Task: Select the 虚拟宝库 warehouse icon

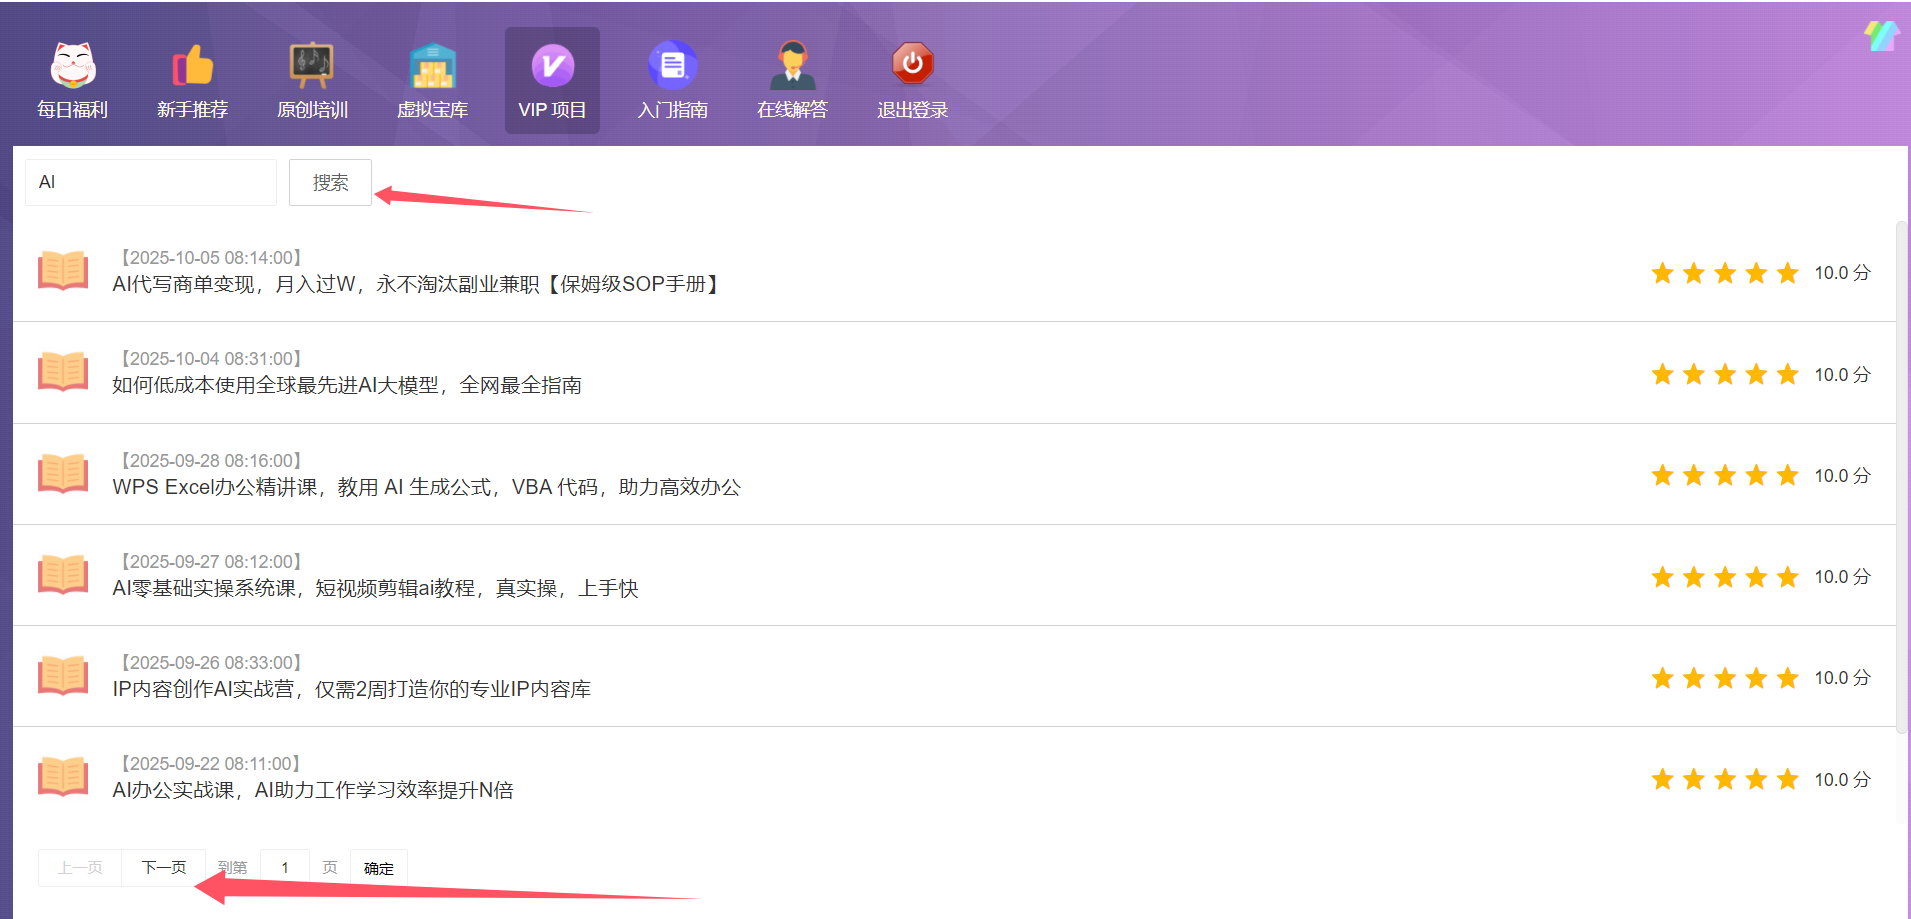Action: point(432,66)
